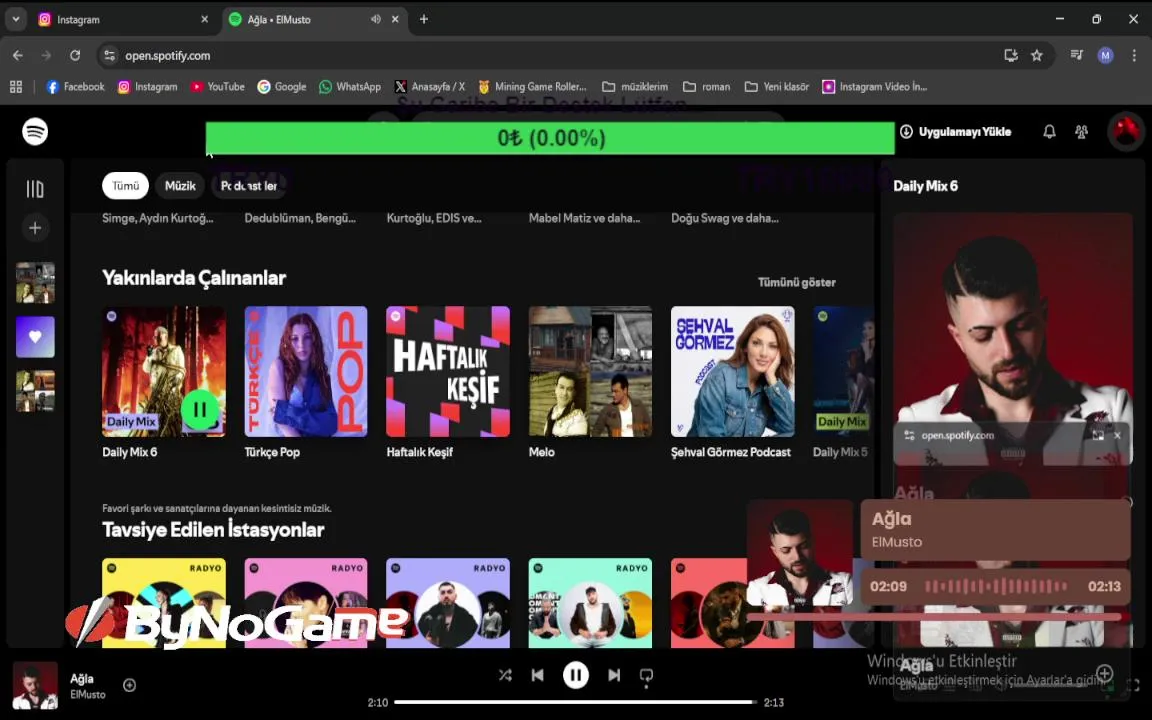
Task: Select the Müzik filter chip
Action: (180, 186)
